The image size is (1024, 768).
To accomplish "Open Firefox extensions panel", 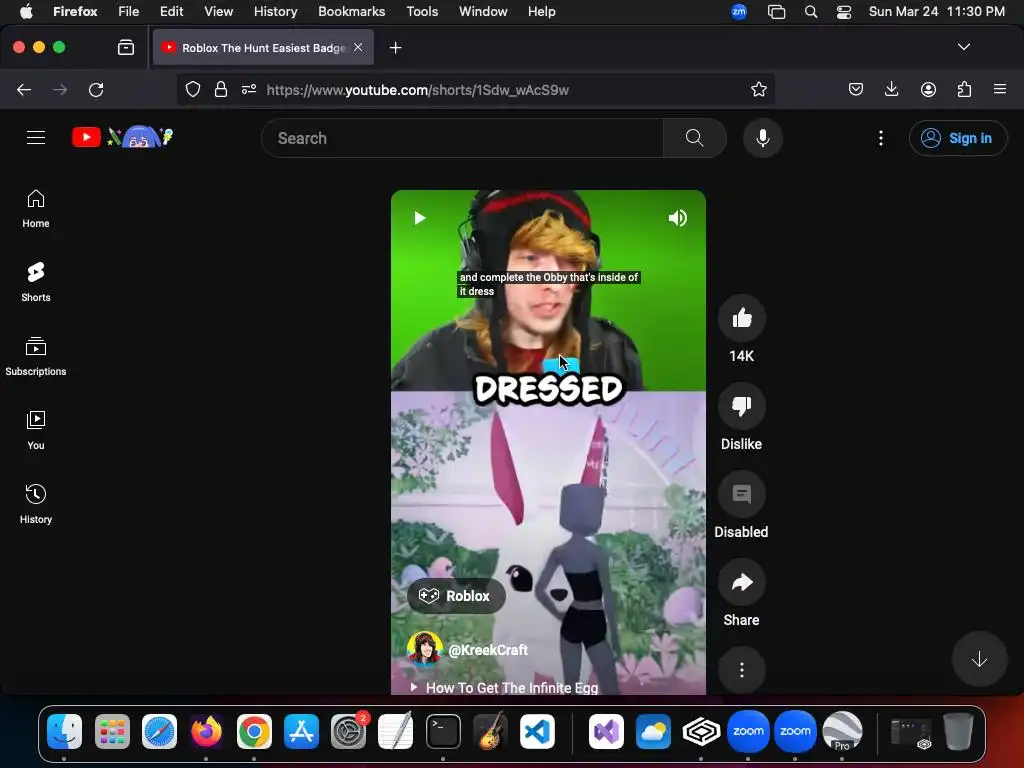I will tap(964, 89).
